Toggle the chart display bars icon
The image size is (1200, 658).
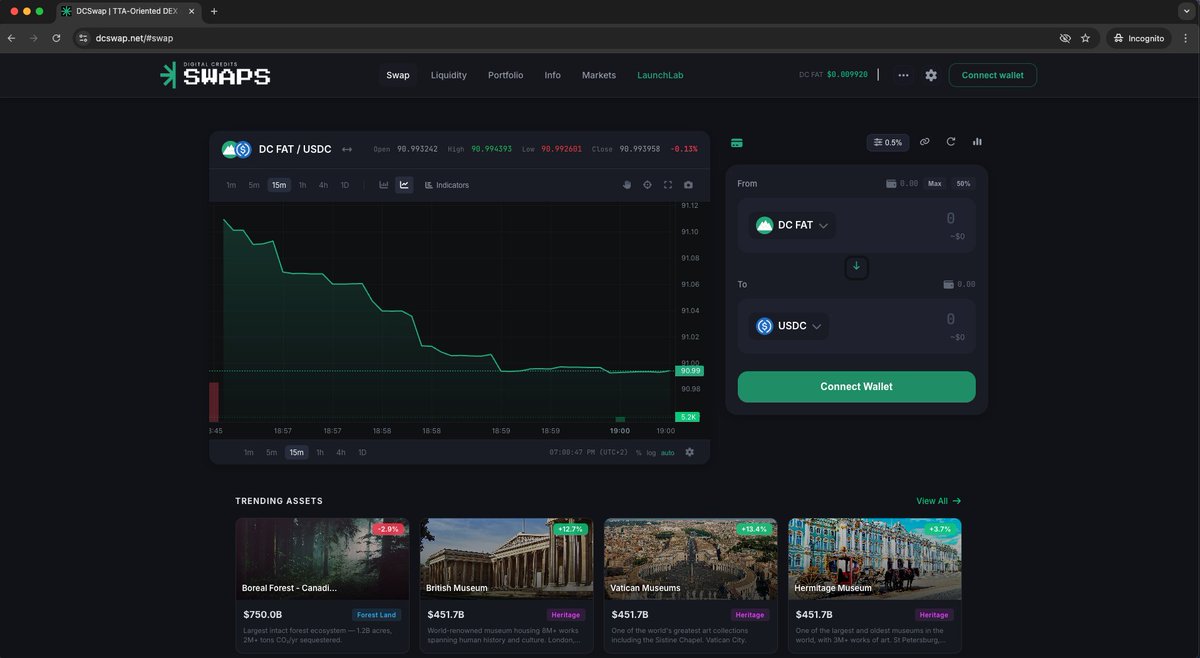(x=977, y=142)
